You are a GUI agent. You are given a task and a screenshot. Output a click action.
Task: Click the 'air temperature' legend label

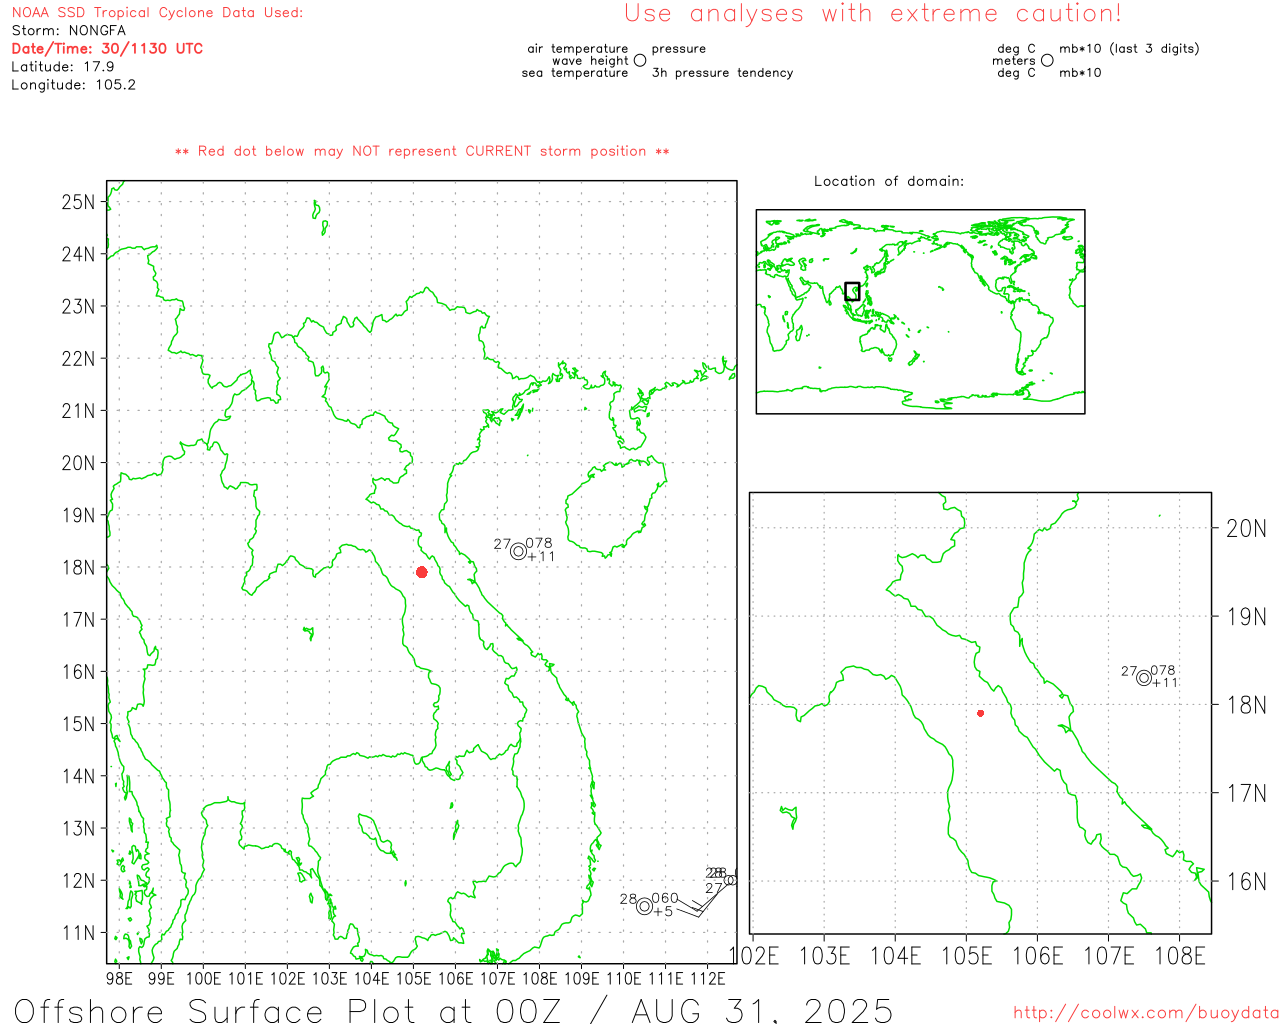pos(578,48)
